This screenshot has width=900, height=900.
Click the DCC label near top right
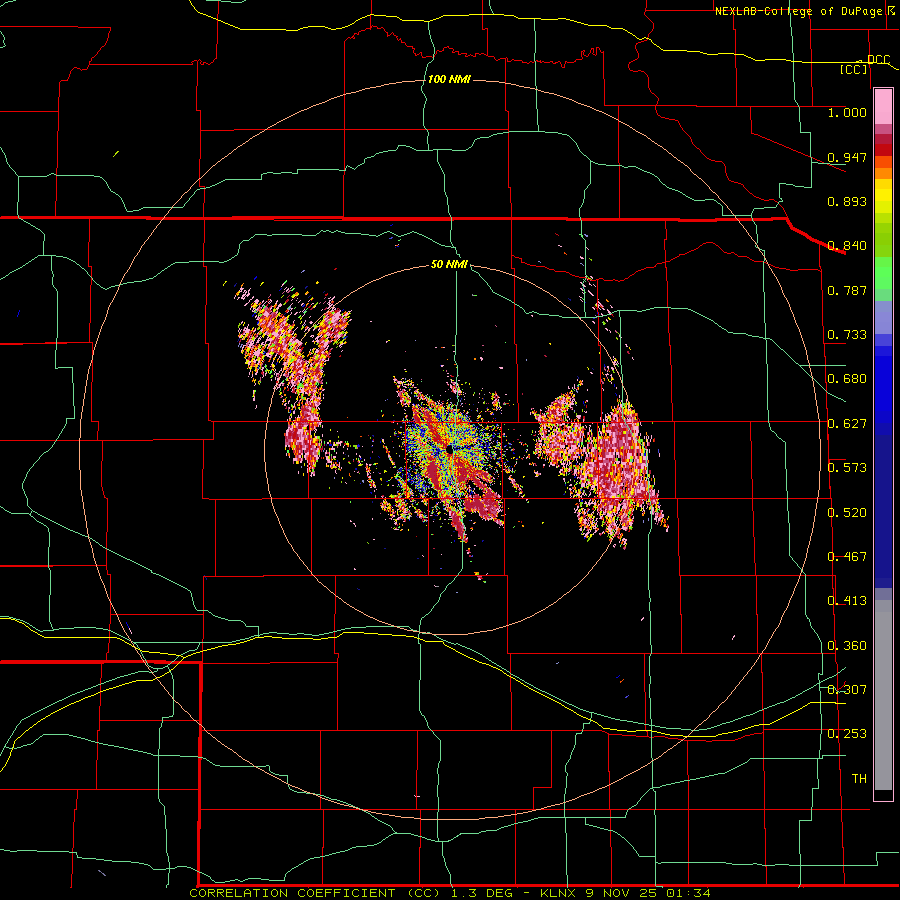(x=878, y=60)
